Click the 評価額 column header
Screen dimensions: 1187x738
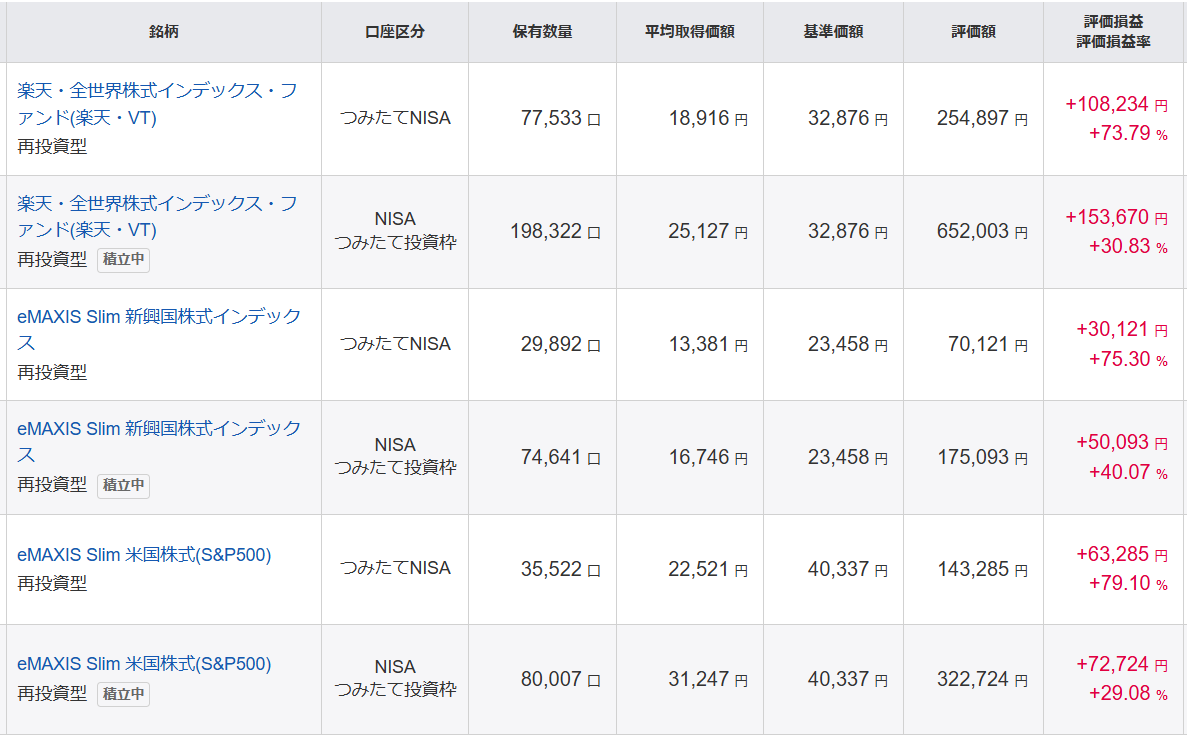coord(973,31)
